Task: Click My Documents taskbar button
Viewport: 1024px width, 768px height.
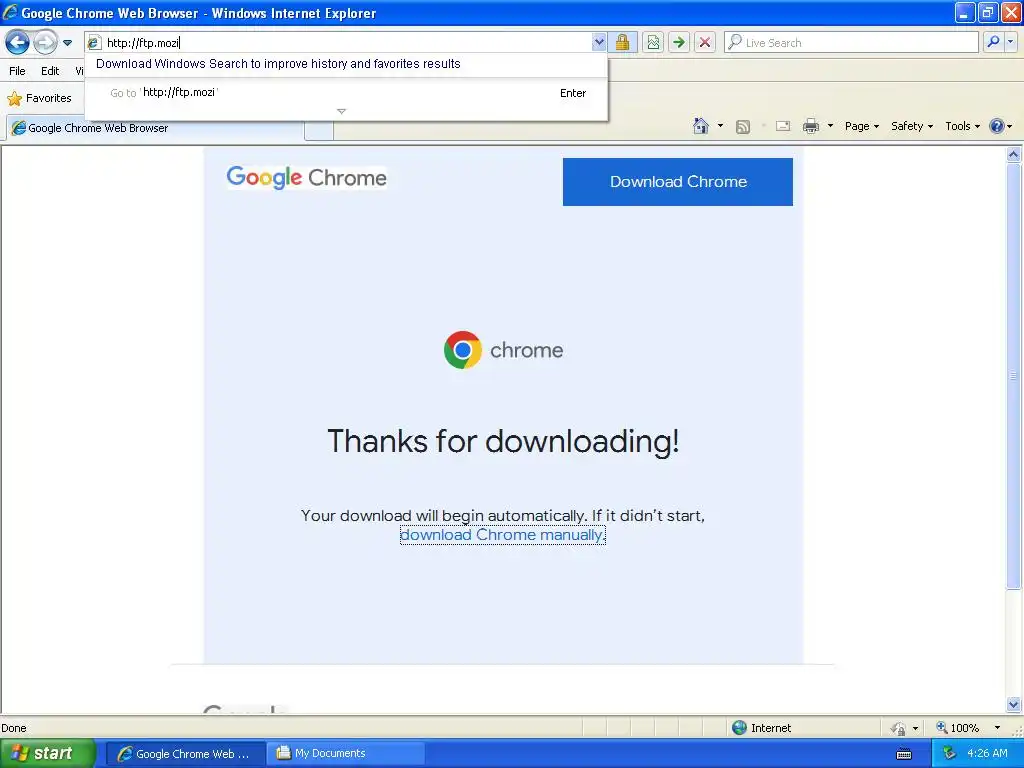Action: (x=346, y=754)
